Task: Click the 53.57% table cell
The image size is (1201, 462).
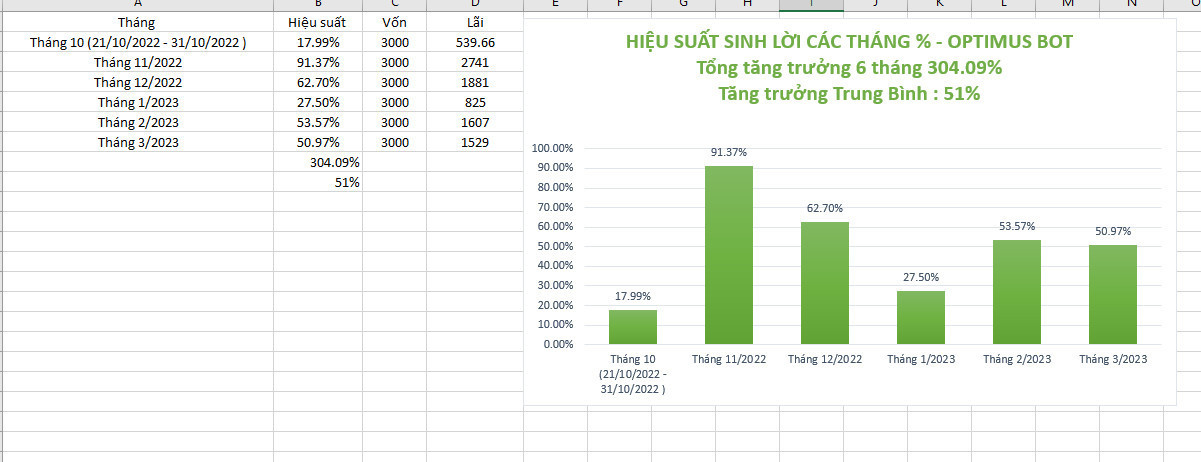Action: point(318,122)
